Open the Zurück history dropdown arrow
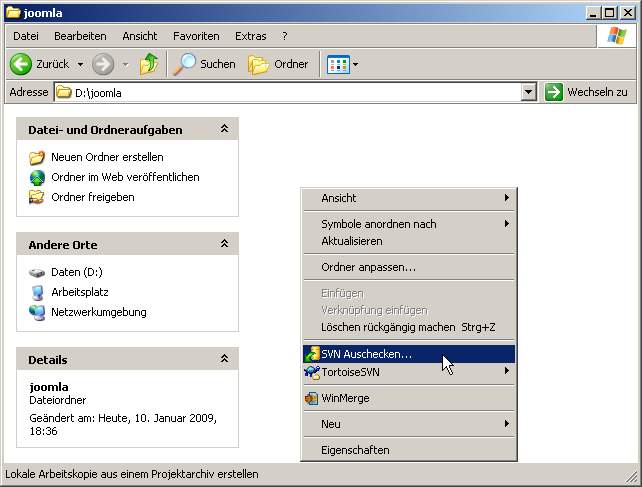Screen dimensions: 642x487 pos(80,64)
